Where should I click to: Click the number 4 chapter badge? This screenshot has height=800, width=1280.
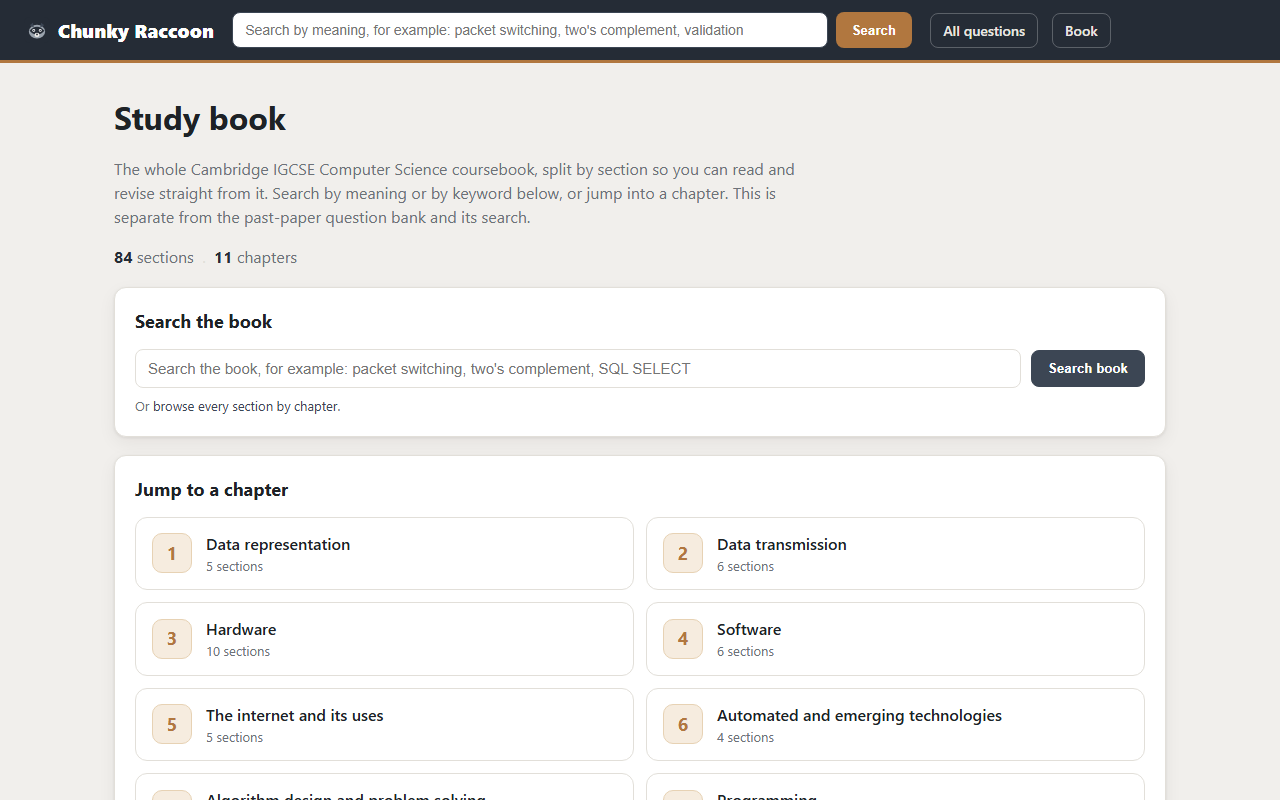[683, 639]
